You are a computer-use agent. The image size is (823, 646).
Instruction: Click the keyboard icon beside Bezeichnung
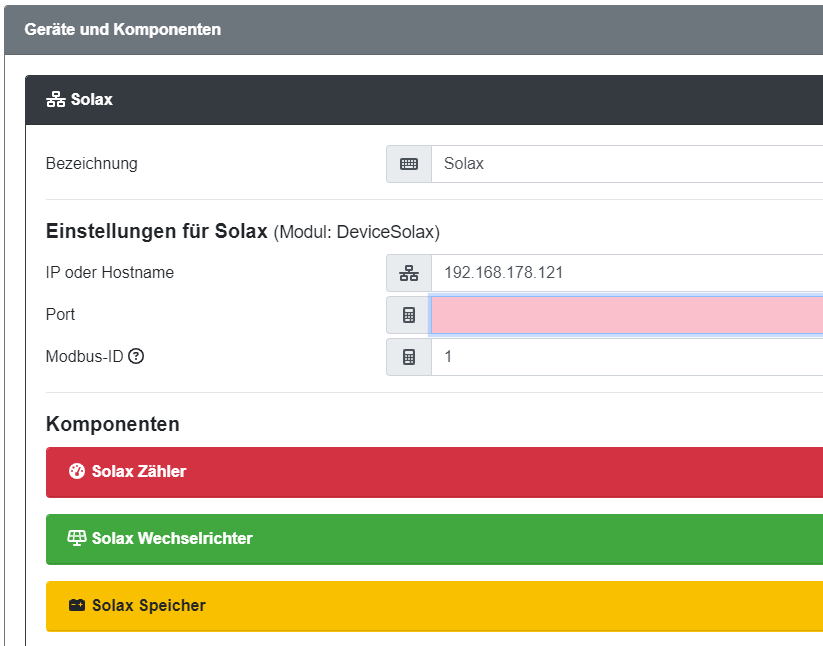click(409, 164)
